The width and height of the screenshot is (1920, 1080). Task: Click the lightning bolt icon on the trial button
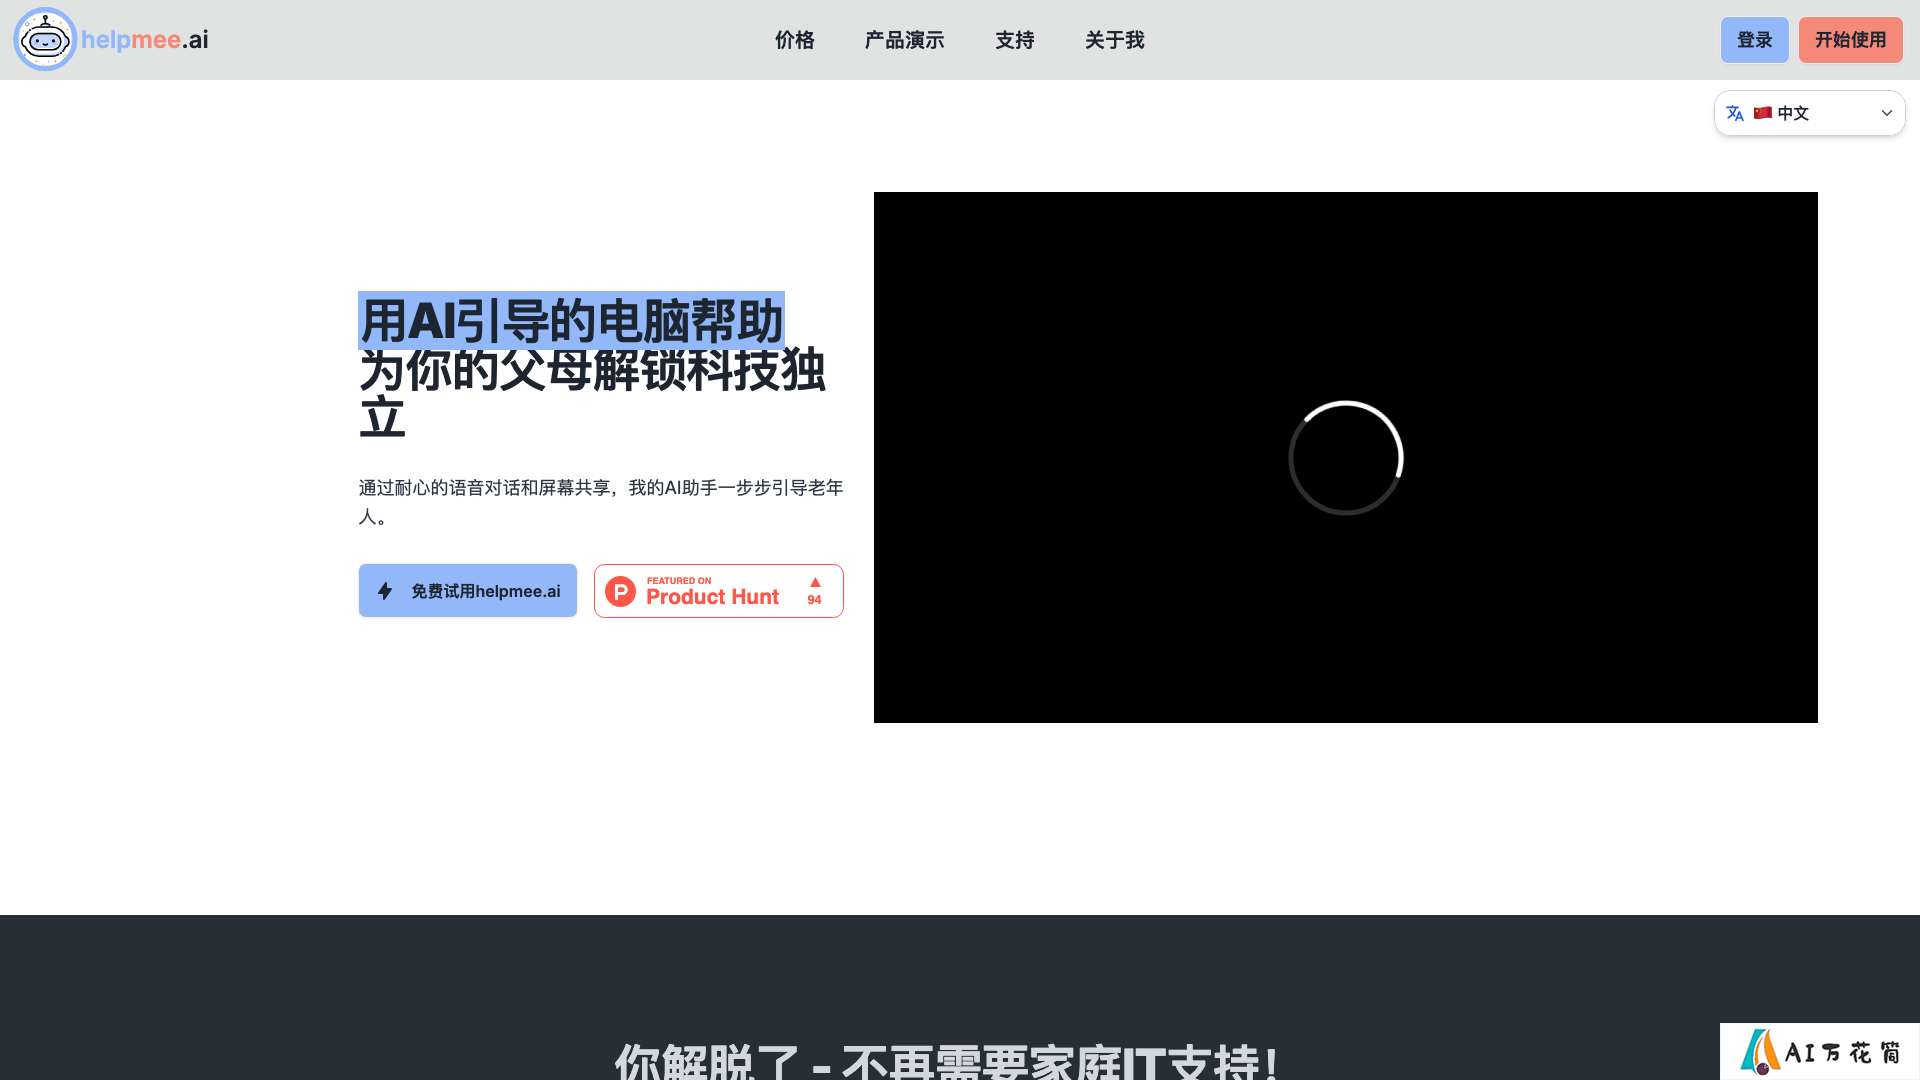(x=385, y=591)
